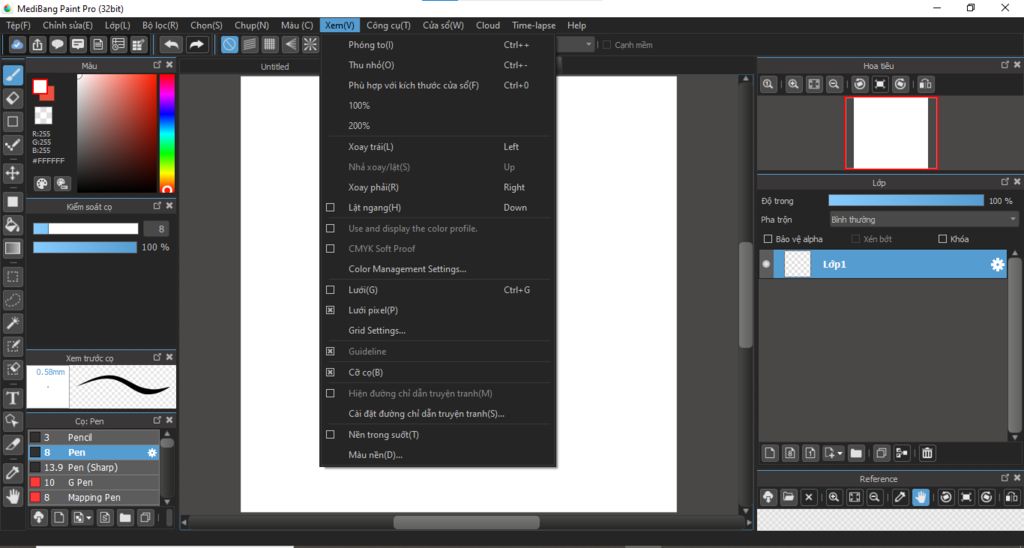Select the Text tool
This screenshot has width=1024, height=548.
(12, 397)
